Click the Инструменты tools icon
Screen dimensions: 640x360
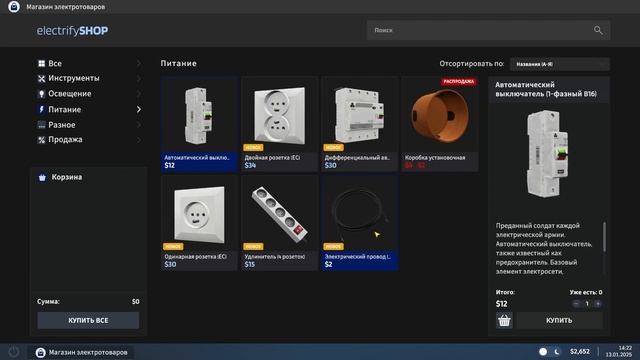(x=41, y=78)
